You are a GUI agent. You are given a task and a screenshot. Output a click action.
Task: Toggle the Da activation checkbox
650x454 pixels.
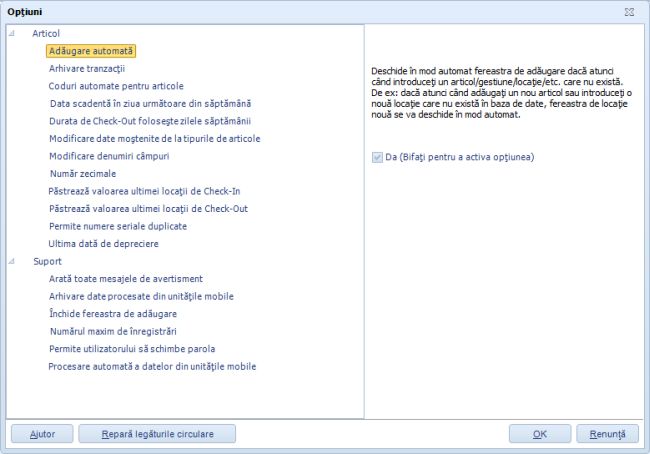pyautogui.click(x=376, y=157)
